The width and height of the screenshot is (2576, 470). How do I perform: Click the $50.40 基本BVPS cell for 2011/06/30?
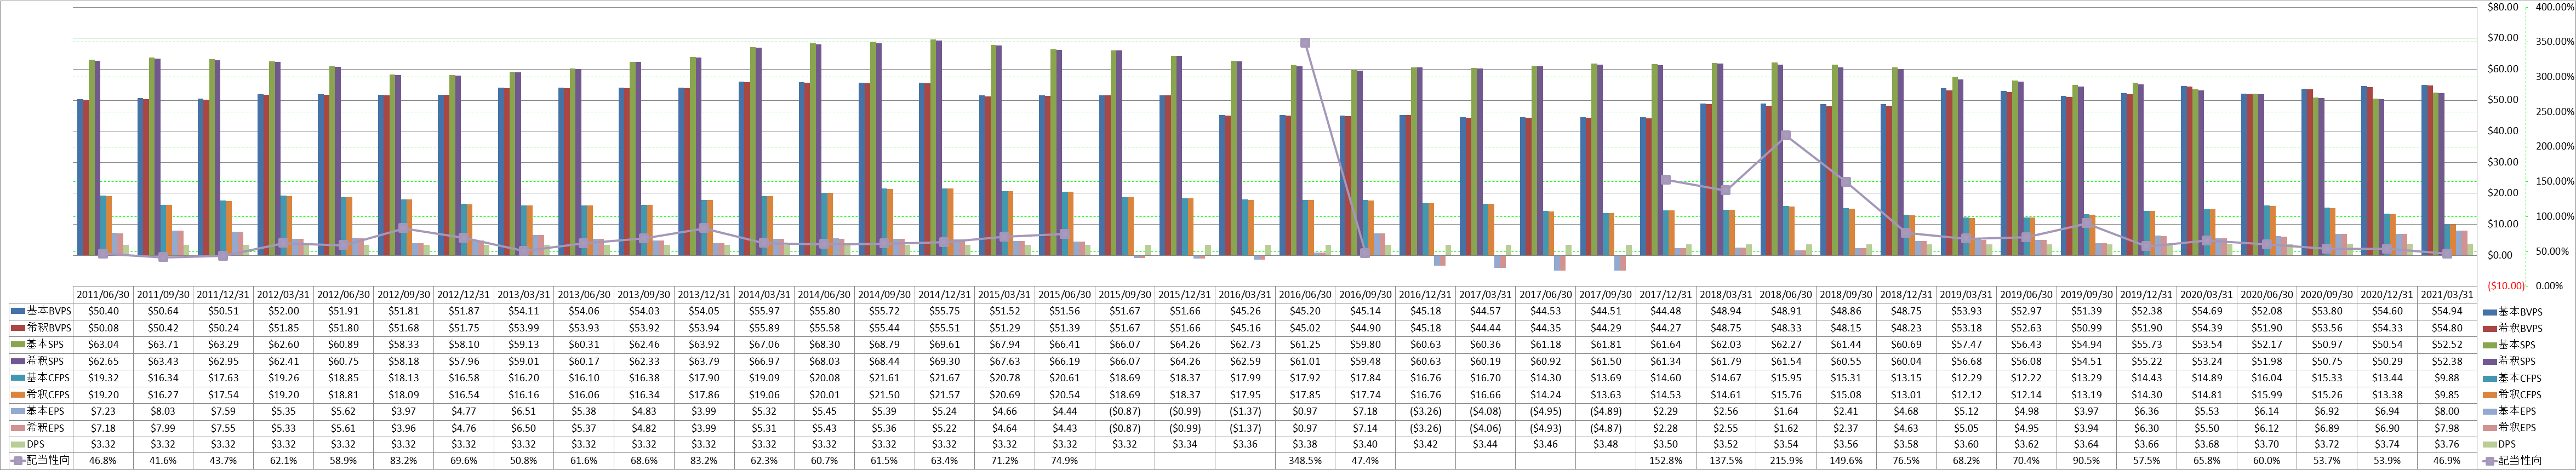tap(104, 312)
